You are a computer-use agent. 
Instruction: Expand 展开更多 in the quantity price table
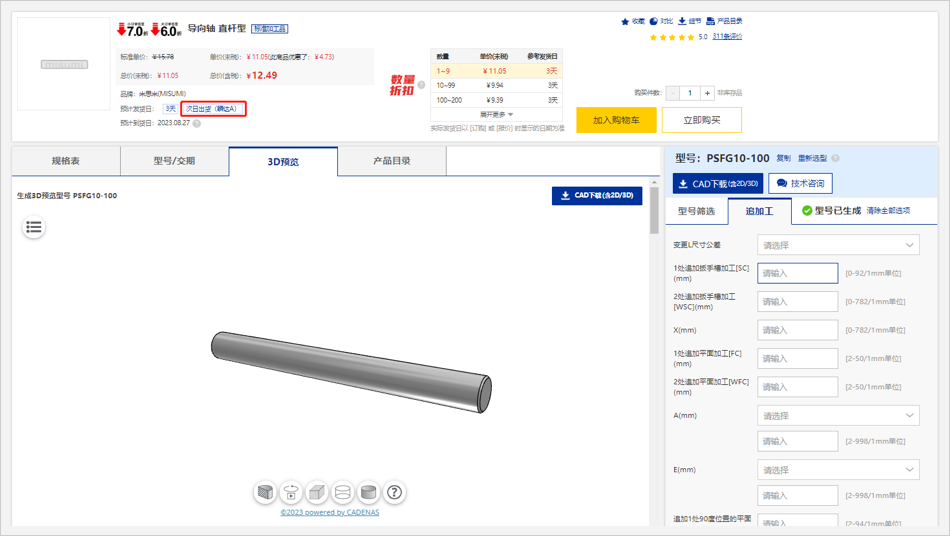click(496, 114)
